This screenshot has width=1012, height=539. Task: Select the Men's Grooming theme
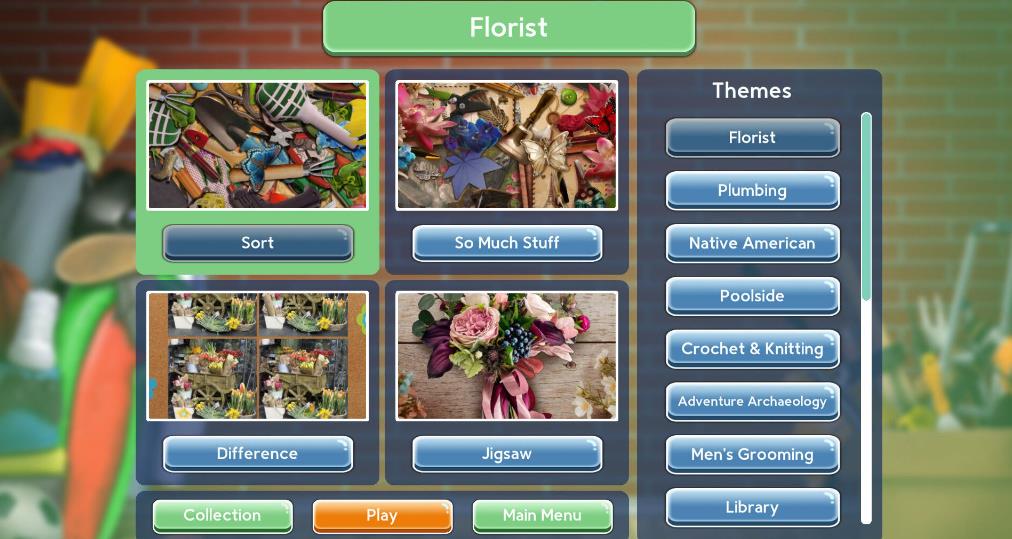pos(753,454)
